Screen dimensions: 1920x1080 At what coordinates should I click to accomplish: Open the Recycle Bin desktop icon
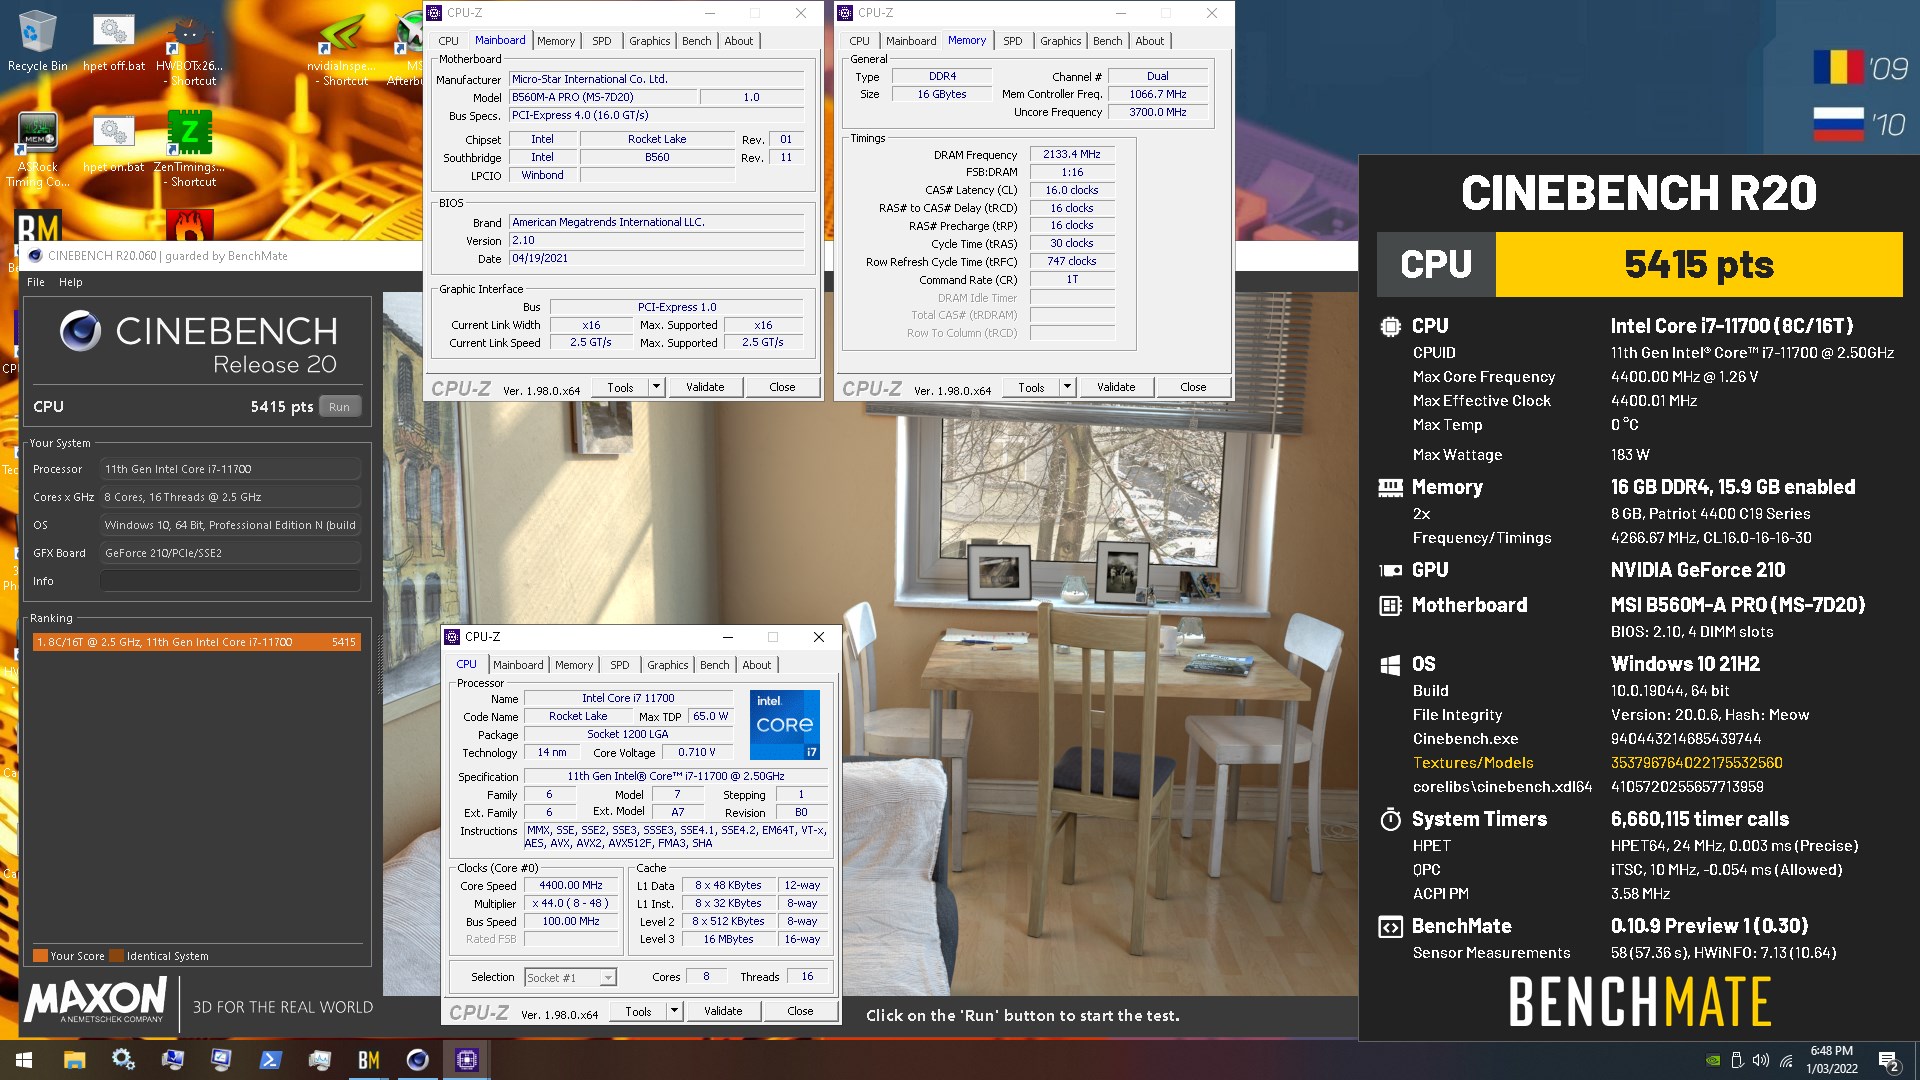click(x=37, y=42)
